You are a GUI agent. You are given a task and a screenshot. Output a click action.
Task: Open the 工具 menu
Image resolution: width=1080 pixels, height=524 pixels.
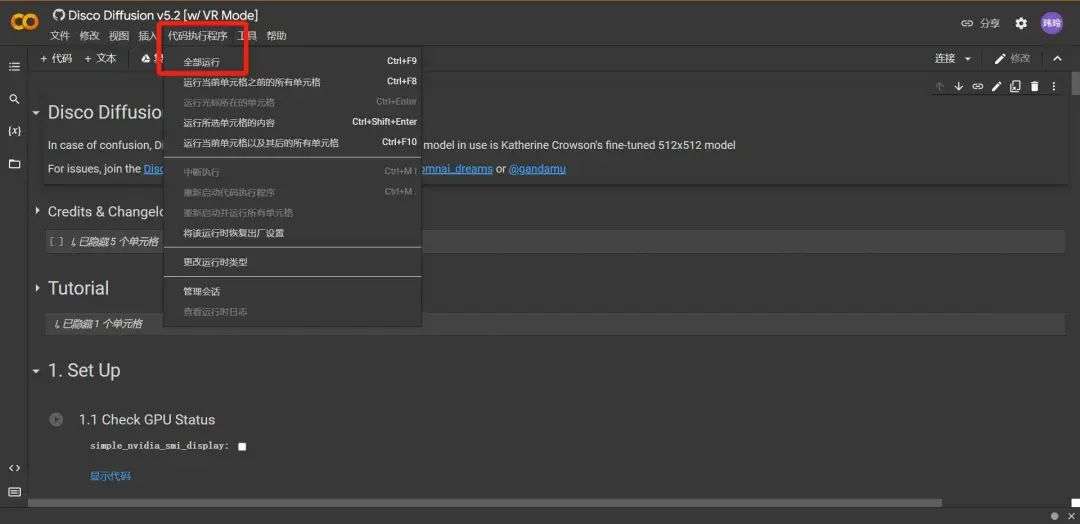pyautogui.click(x=247, y=36)
